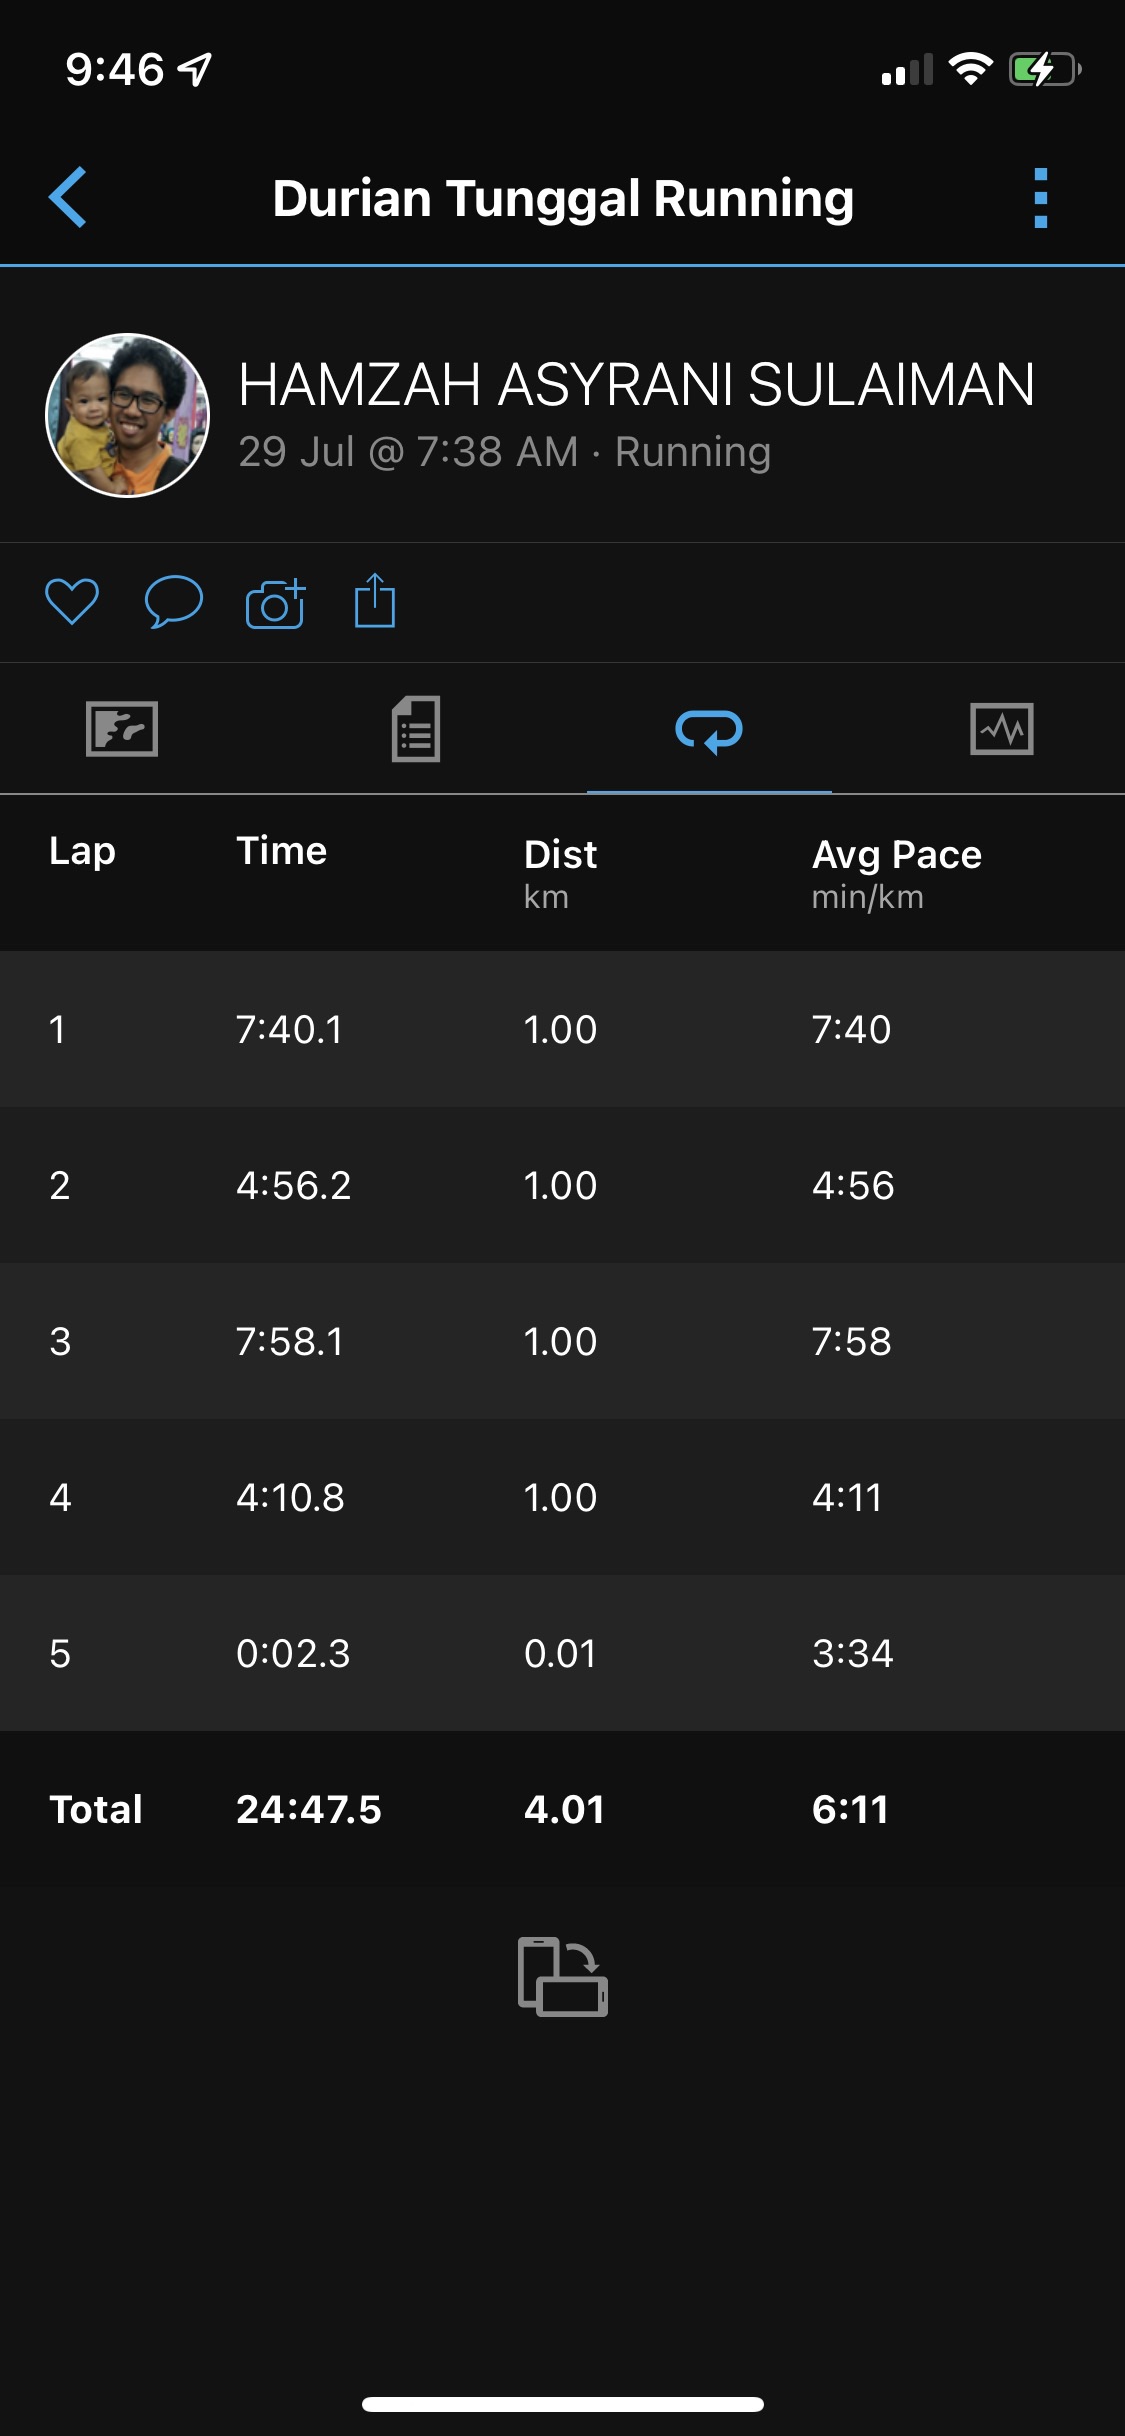Switch to the map overview tab
This screenshot has height=2436, width=1125.
tap(122, 729)
